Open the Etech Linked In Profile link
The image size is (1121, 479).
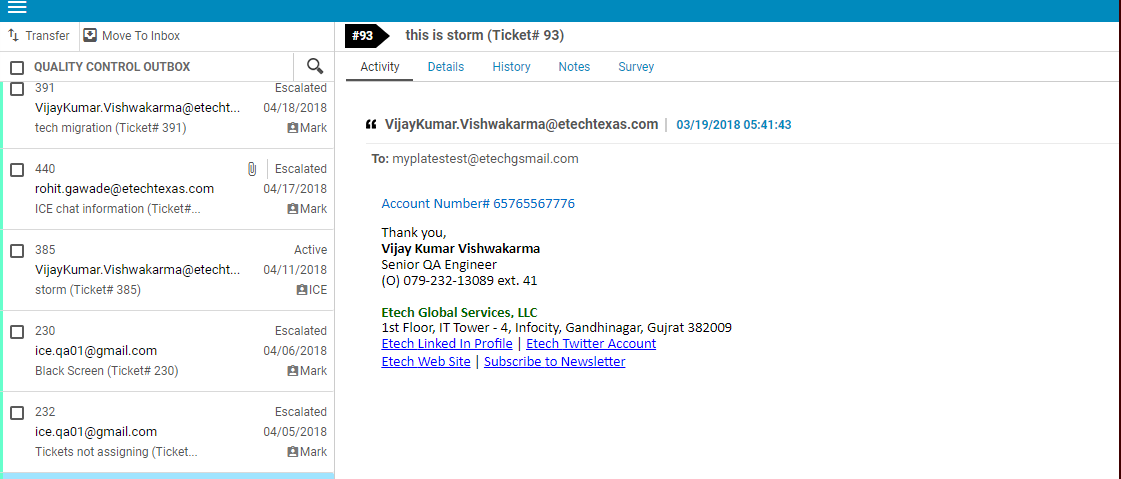click(447, 343)
